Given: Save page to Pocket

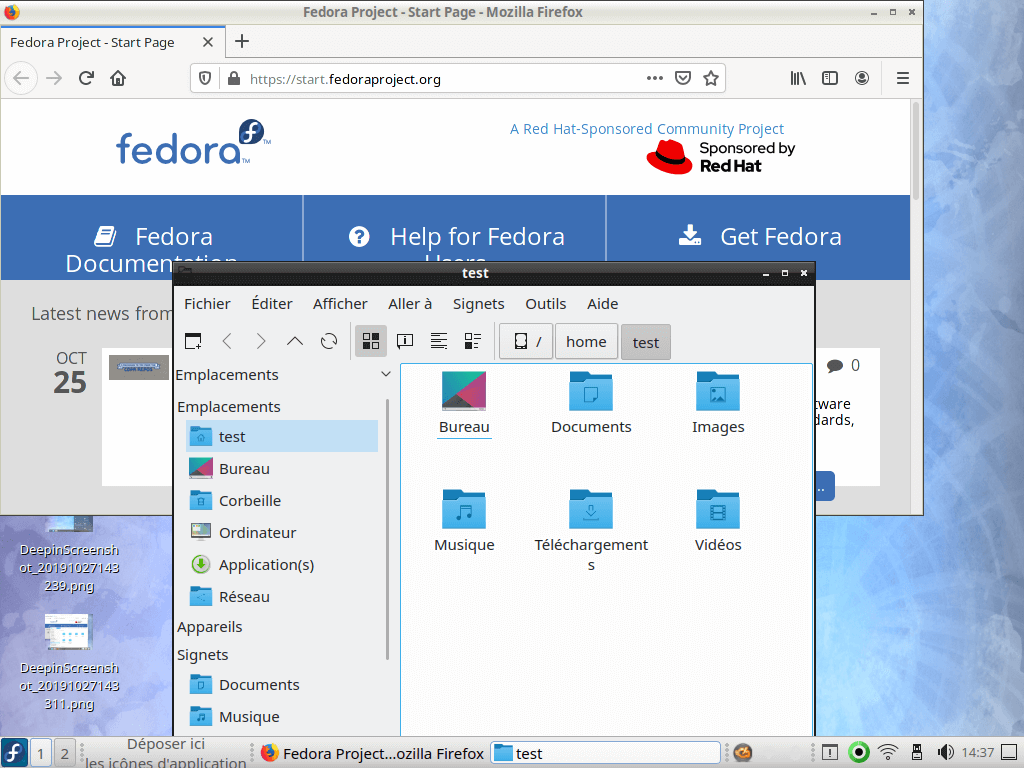Looking at the screenshot, I should coord(682,78).
